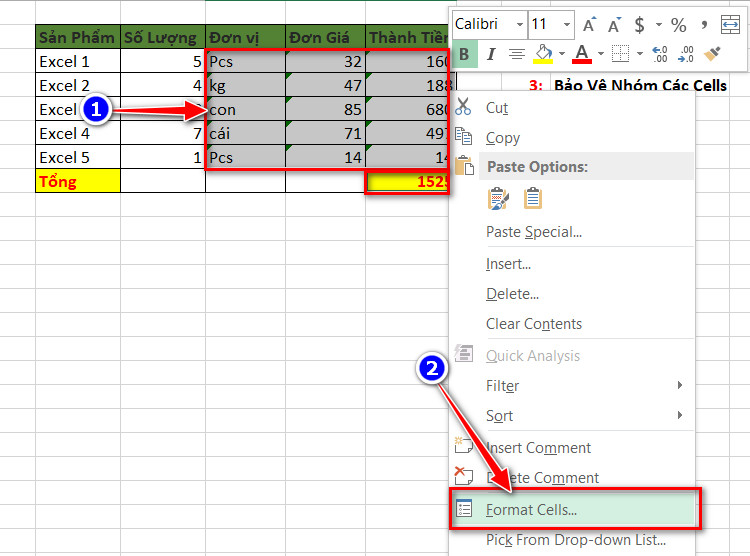The height and width of the screenshot is (556, 750).
Task: Choose Clear Contents in the context menu
Action: click(534, 324)
